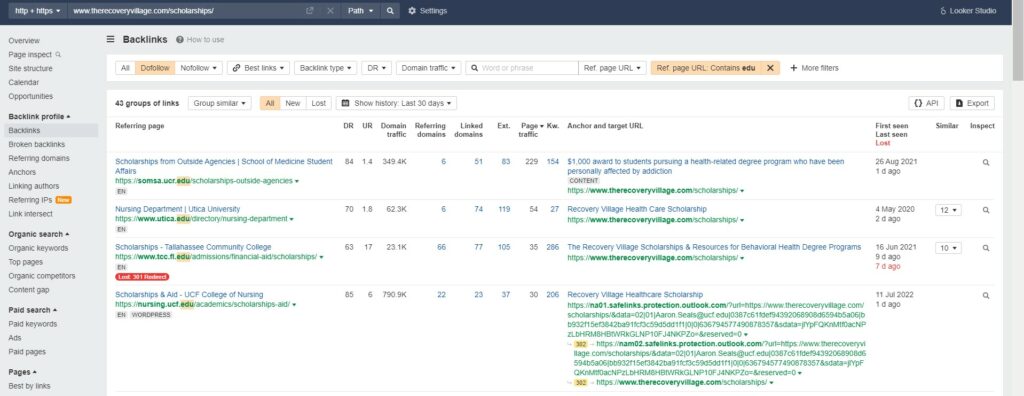The width and height of the screenshot is (1024, 396).
Task: Click the Word or phrase search field
Action: click(x=522, y=68)
